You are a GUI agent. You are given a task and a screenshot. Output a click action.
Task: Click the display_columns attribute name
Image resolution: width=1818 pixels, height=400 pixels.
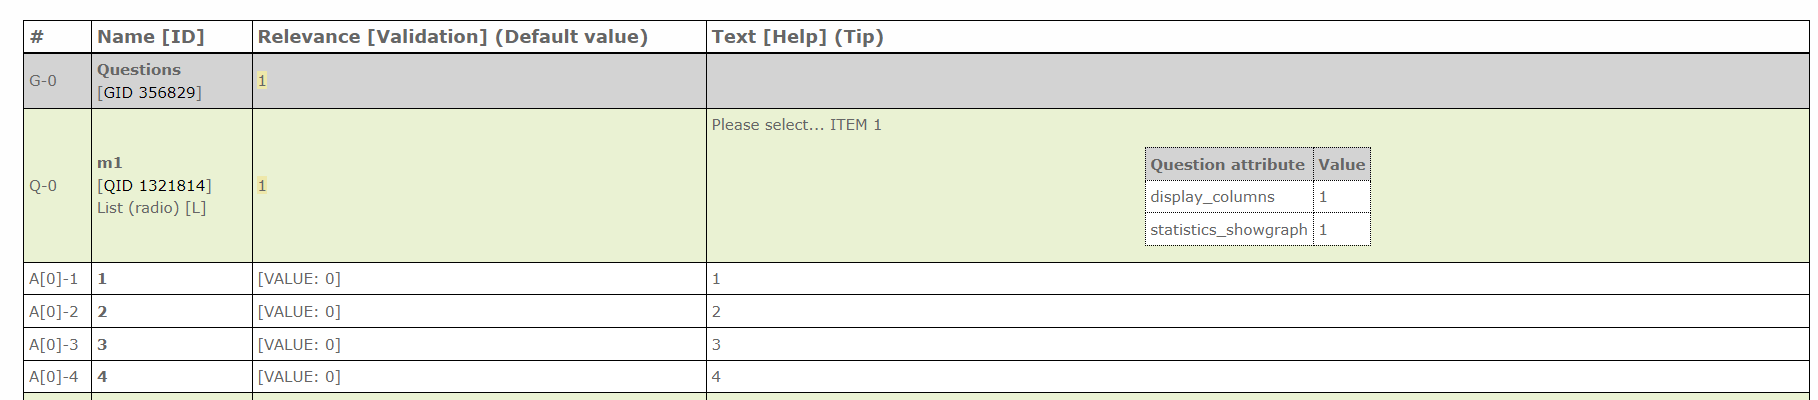click(x=1212, y=197)
